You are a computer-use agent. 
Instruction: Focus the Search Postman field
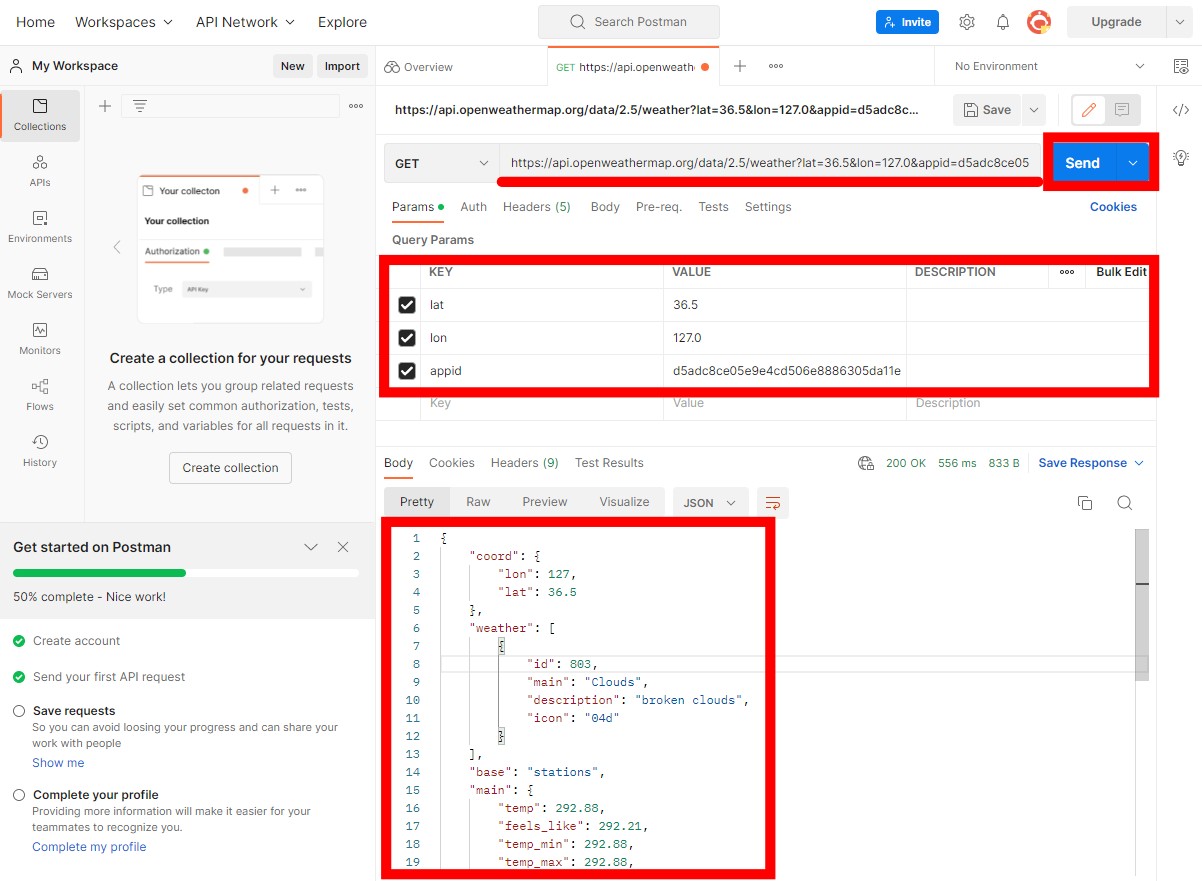628,22
